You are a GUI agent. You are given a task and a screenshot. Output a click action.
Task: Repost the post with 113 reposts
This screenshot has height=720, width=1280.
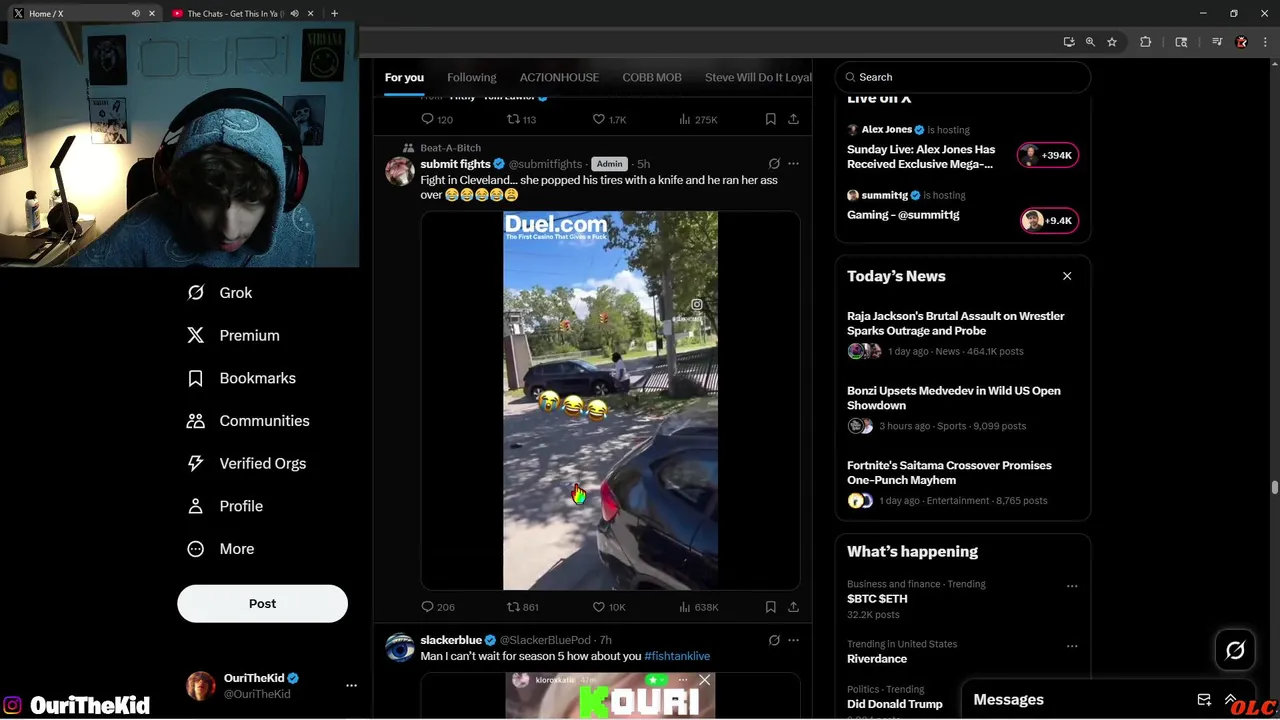[x=521, y=119]
